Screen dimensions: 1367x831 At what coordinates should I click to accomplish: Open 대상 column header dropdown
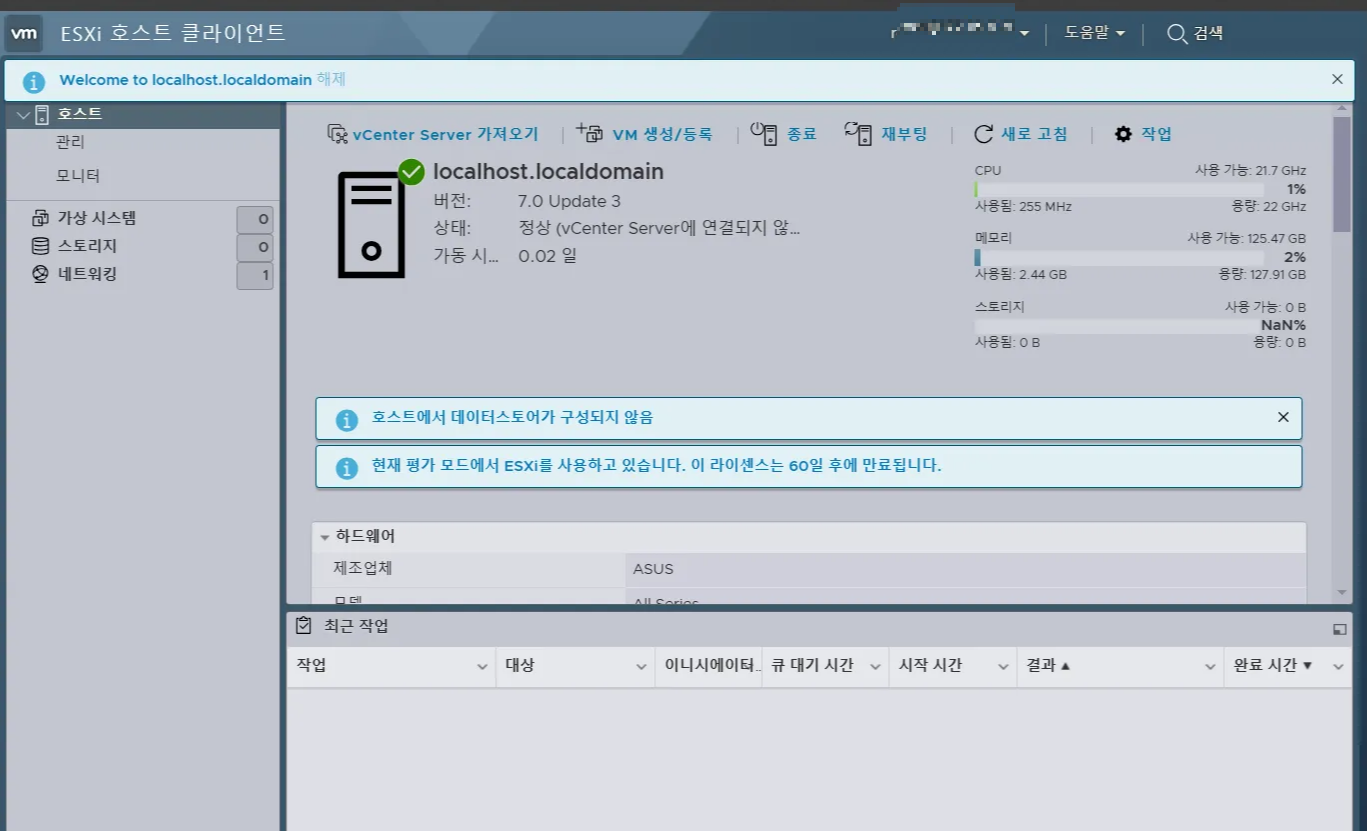click(x=641, y=667)
